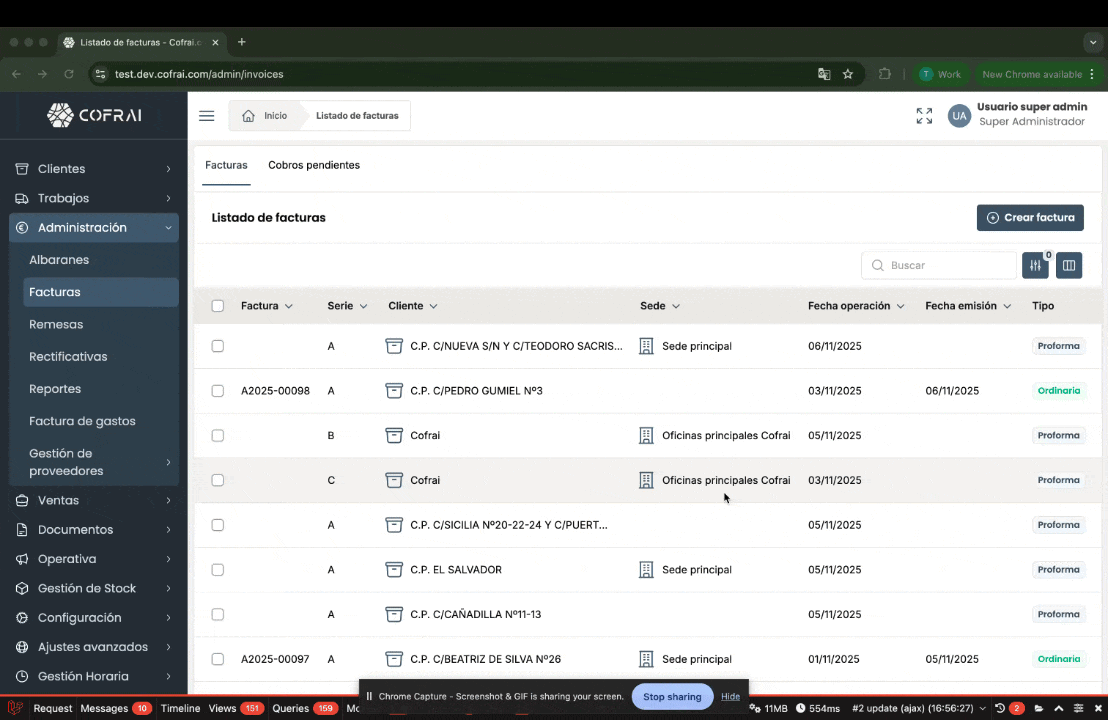Viewport: 1108px width, 720px height.
Task: Switch to the Cobros pendientes tab
Action: click(x=314, y=165)
